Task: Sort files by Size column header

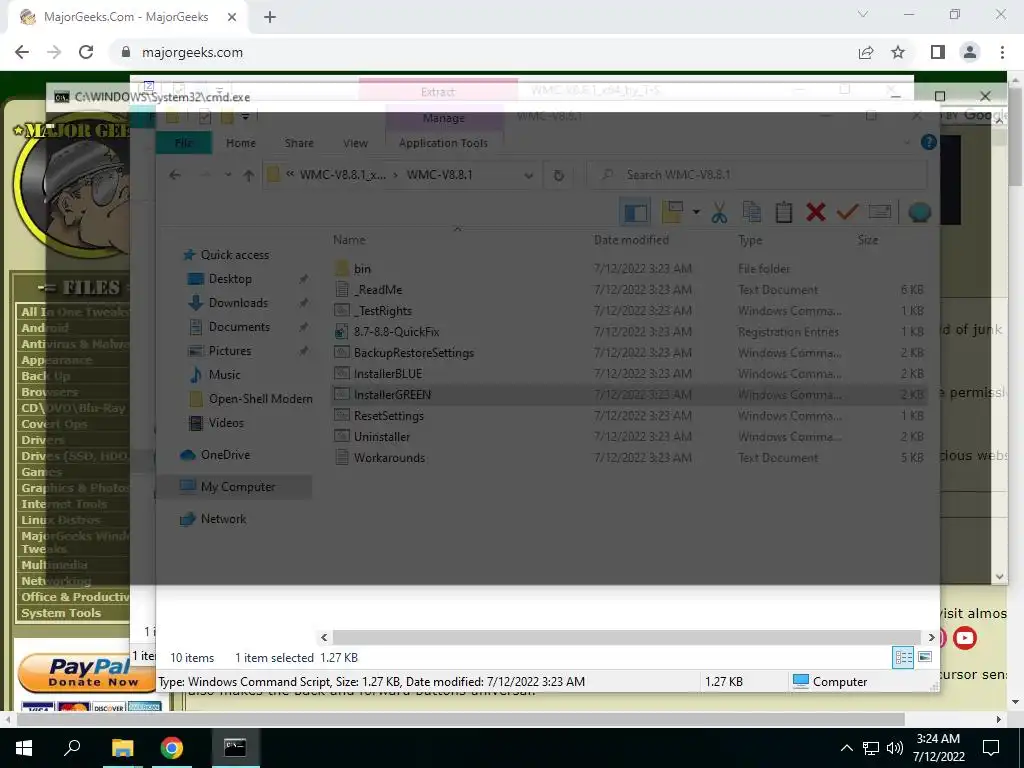Action: click(867, 240)
